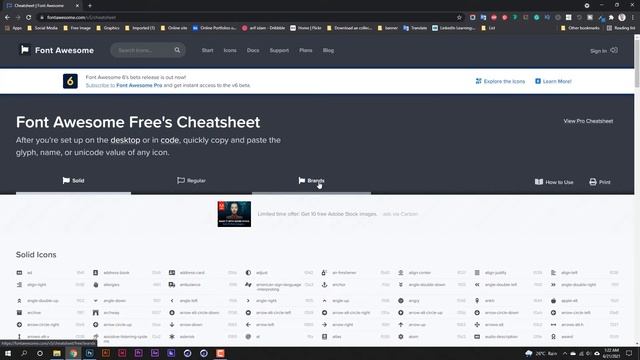Switch to the Regular tab
Image resolution: width=640 pixels, height=360 pixels.
[x=191, y=181]
